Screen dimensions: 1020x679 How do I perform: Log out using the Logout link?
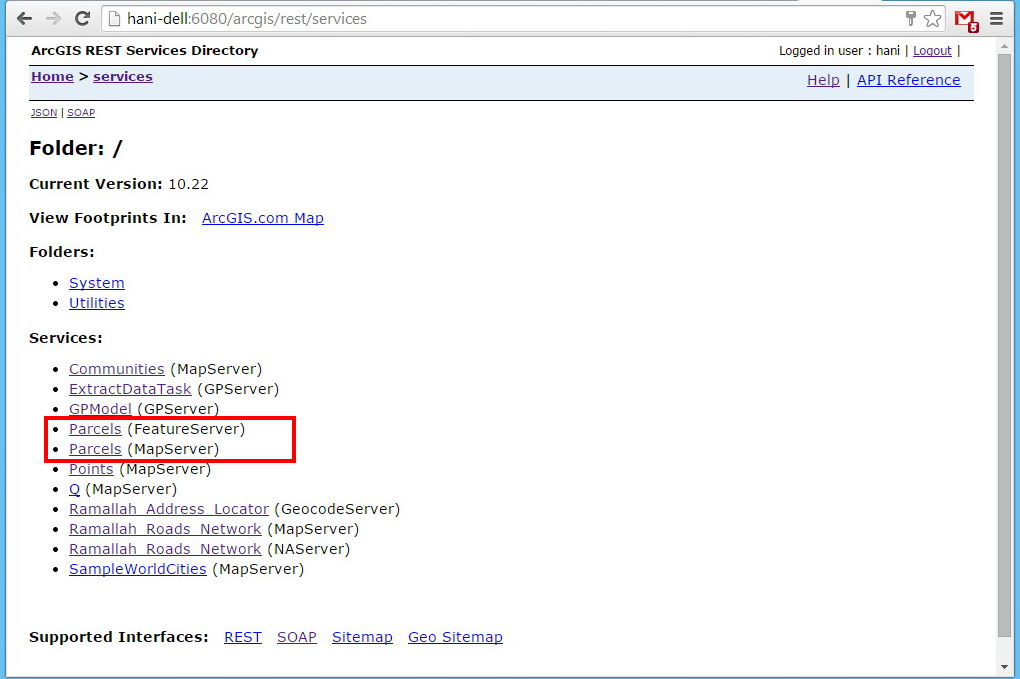click(x=932, y=51)
